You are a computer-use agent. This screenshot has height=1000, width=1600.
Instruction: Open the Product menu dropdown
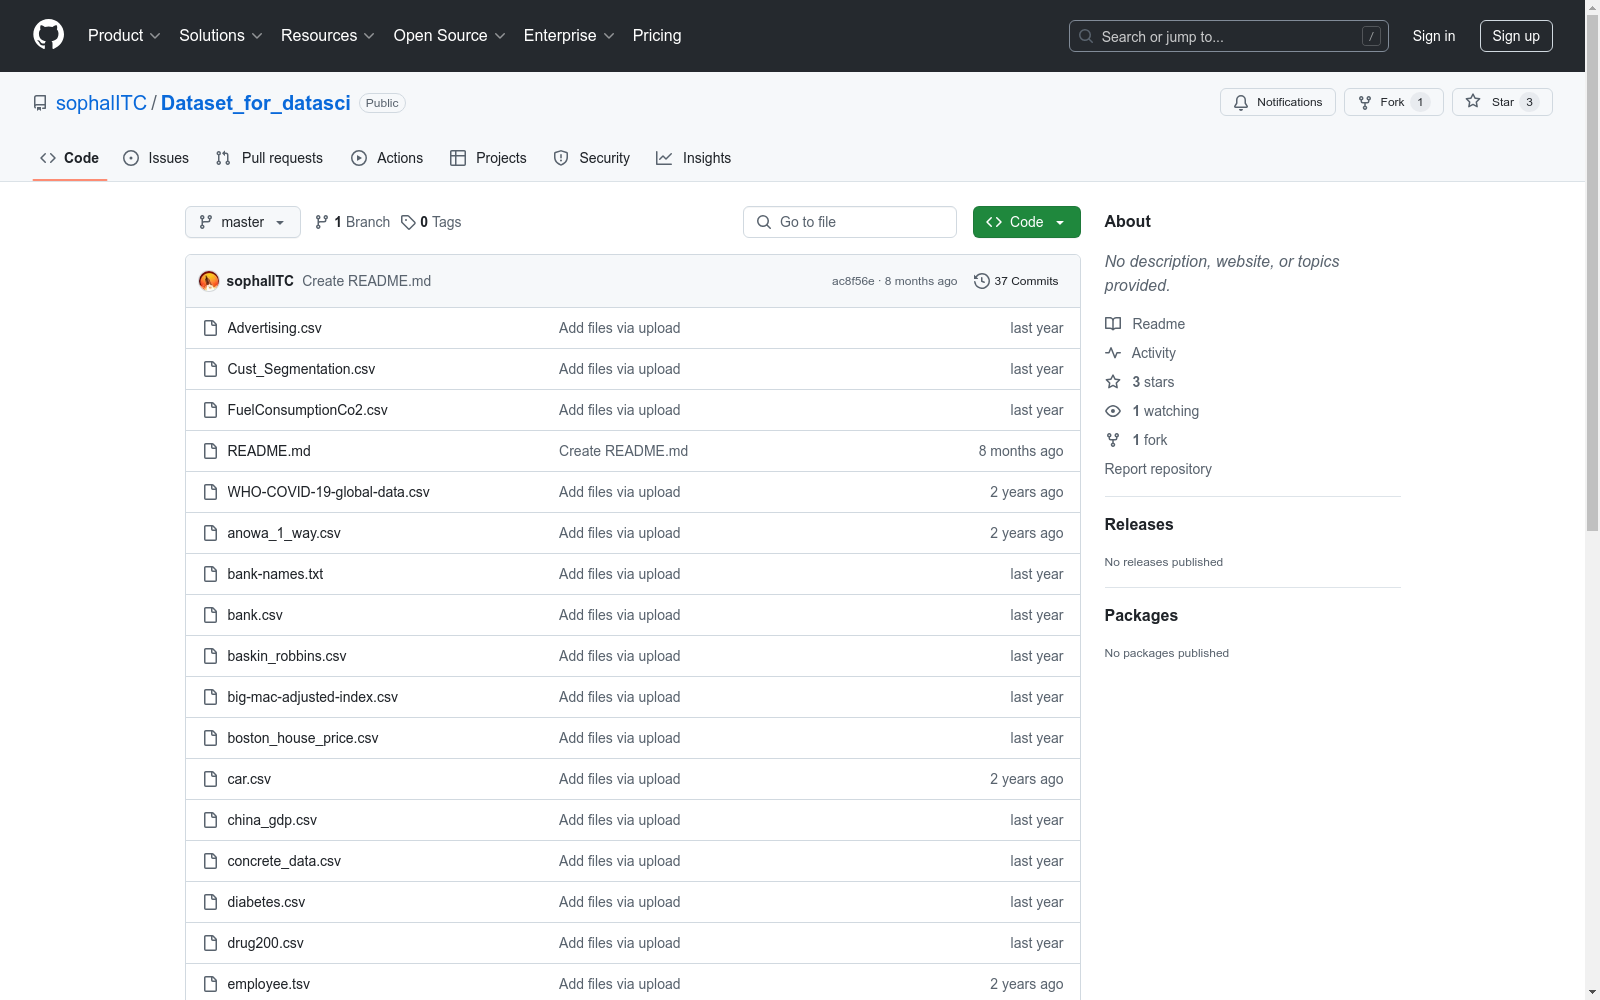coord(124,35)
